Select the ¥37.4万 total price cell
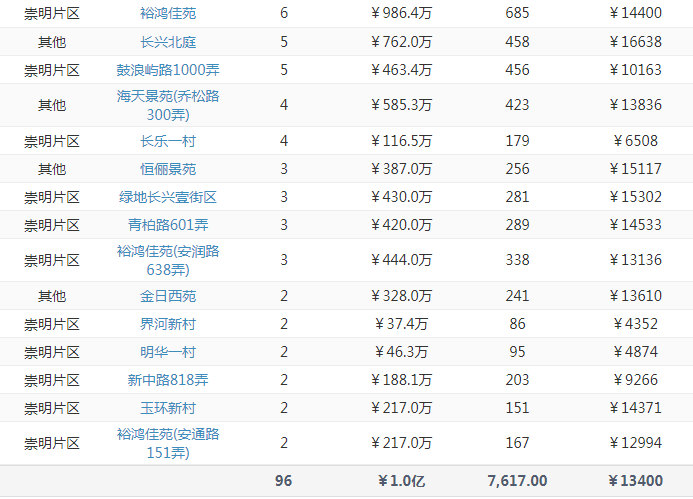 point(401,324)
